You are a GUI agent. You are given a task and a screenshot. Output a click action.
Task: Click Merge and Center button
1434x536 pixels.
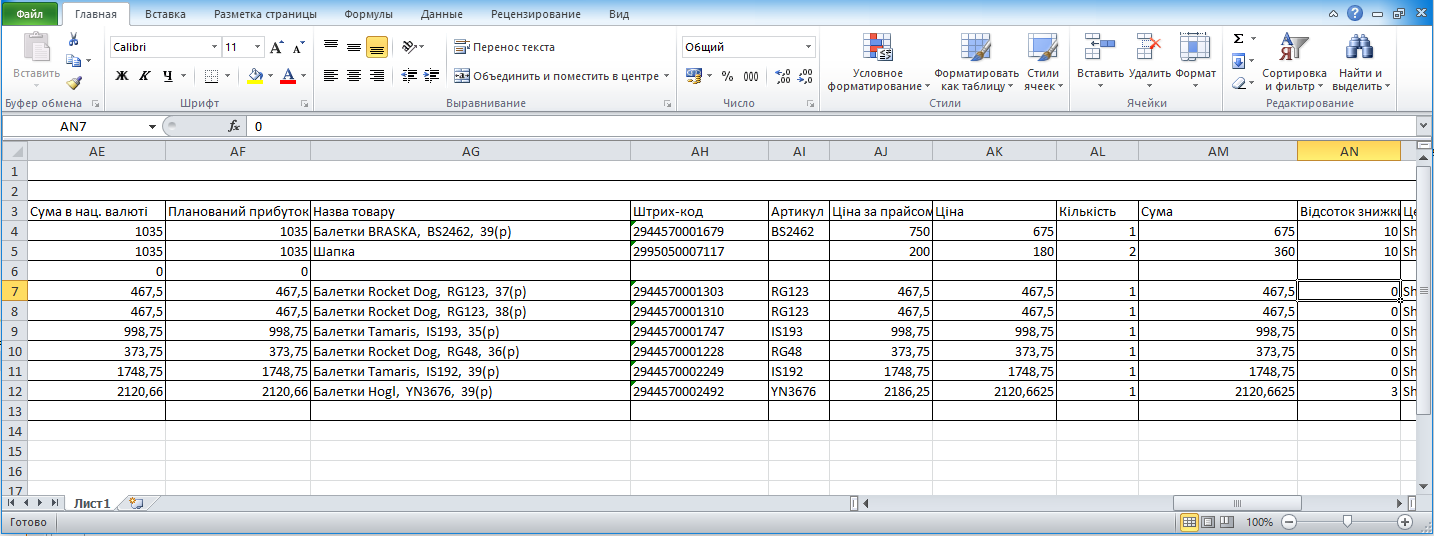(557, 76)
